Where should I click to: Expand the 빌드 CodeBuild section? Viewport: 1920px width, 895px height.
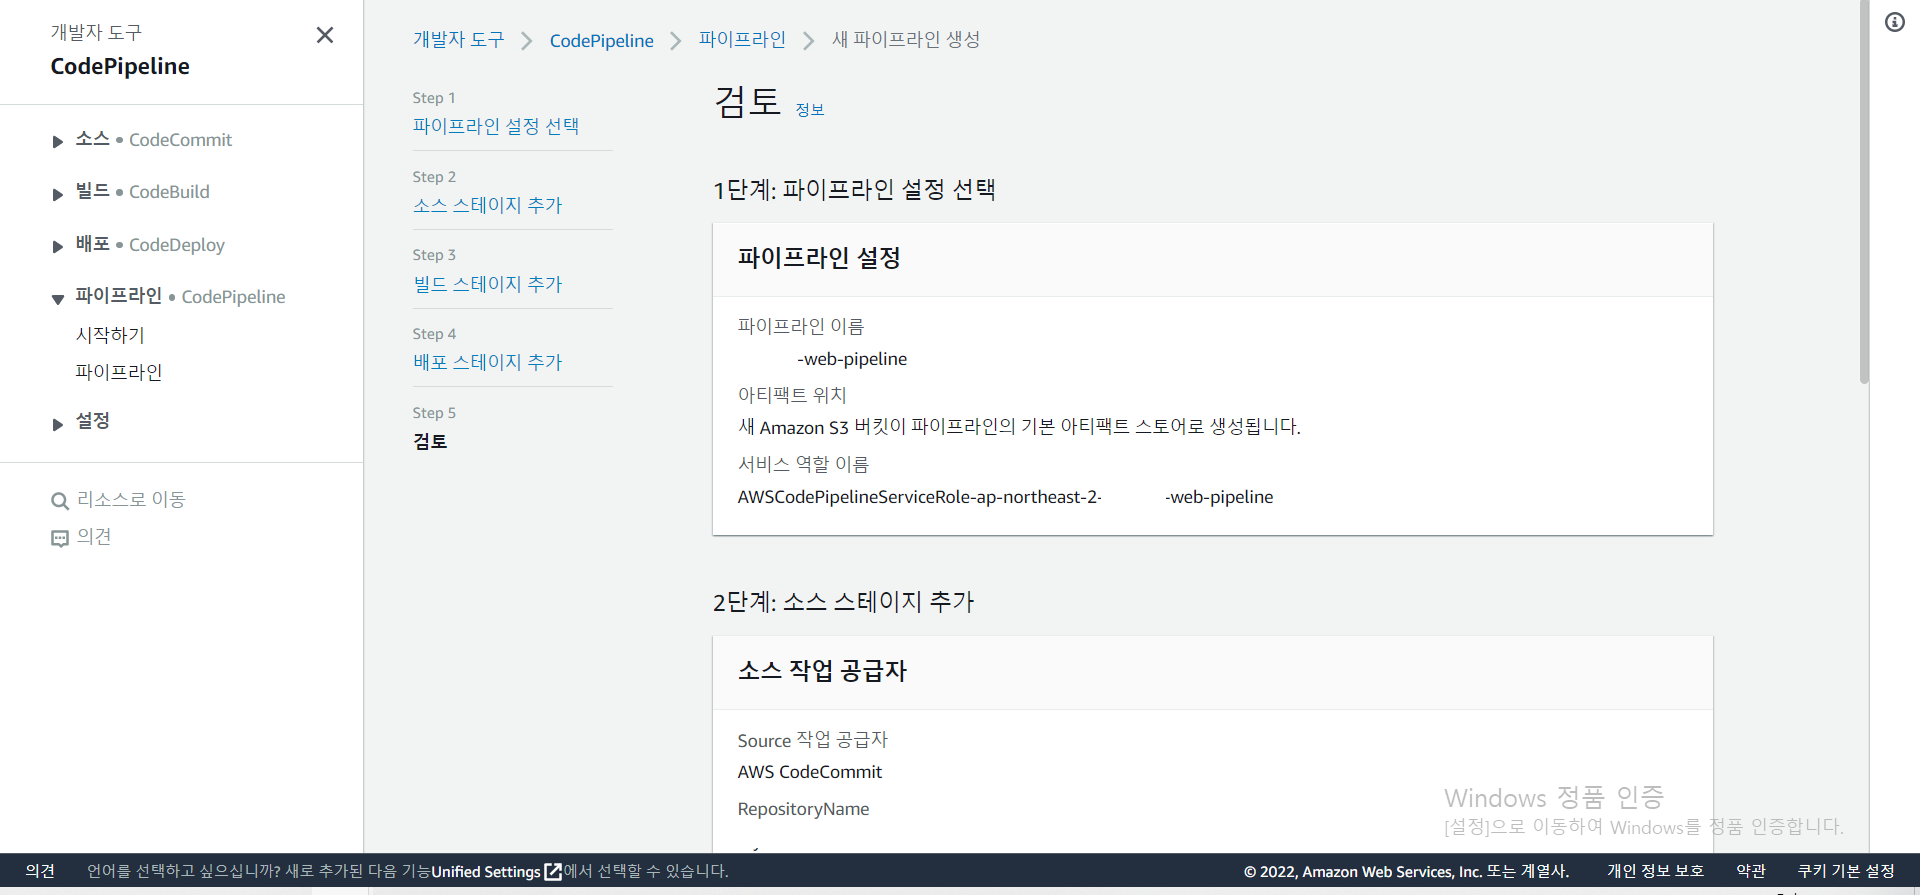58,194
